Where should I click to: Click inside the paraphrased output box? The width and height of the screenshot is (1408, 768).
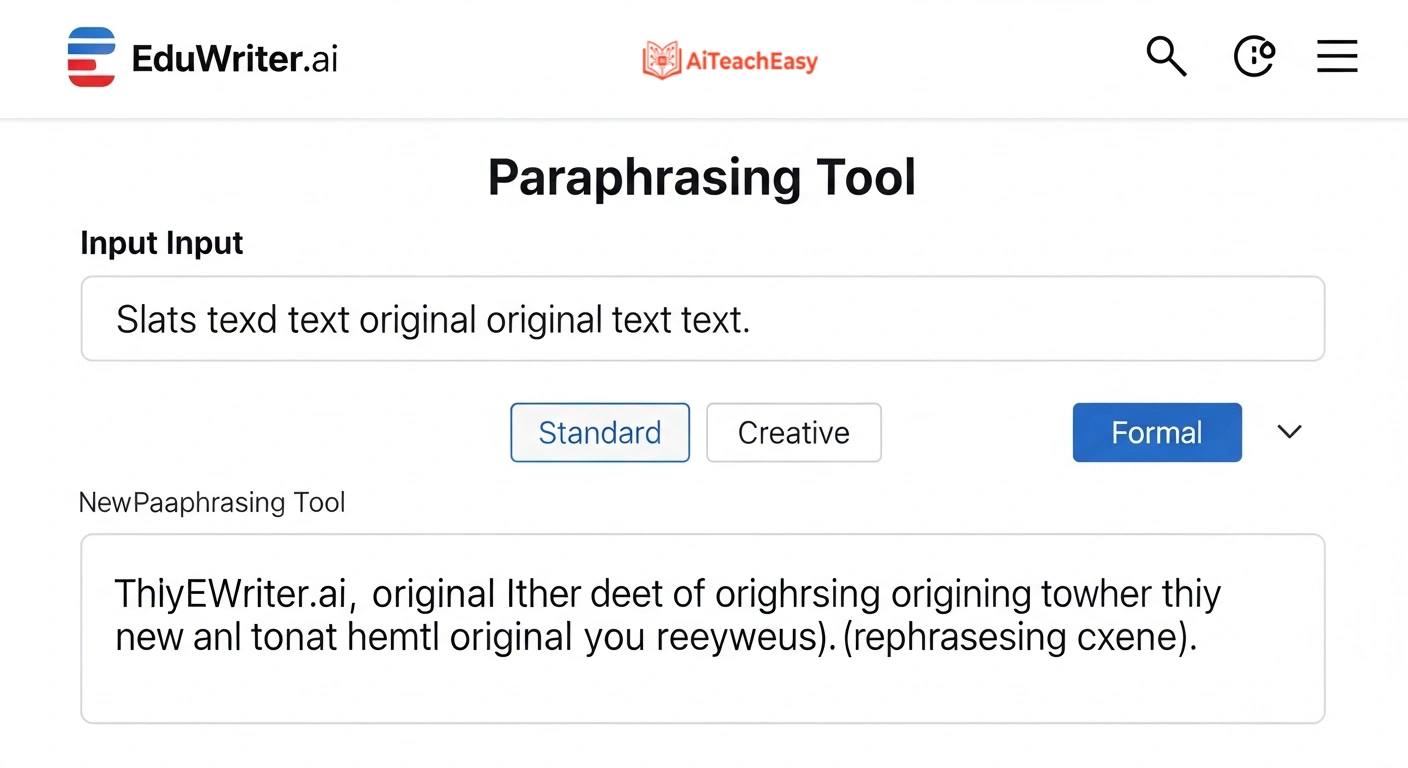coord(702,680)
